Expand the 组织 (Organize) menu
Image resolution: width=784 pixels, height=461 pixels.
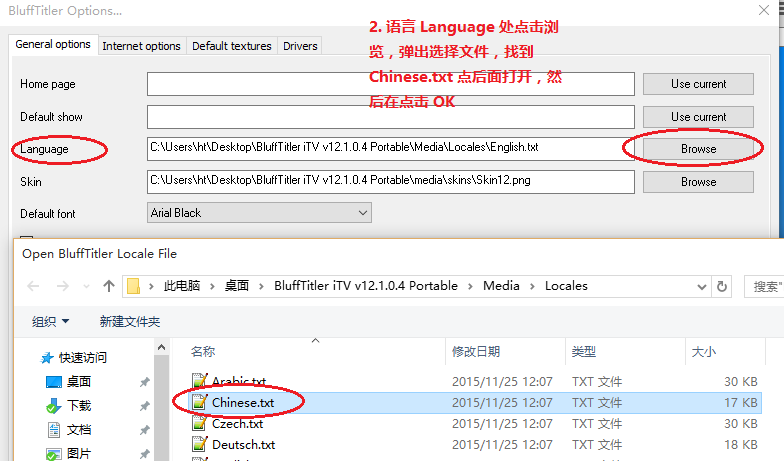pyautogui.click(x=51, y=322)
